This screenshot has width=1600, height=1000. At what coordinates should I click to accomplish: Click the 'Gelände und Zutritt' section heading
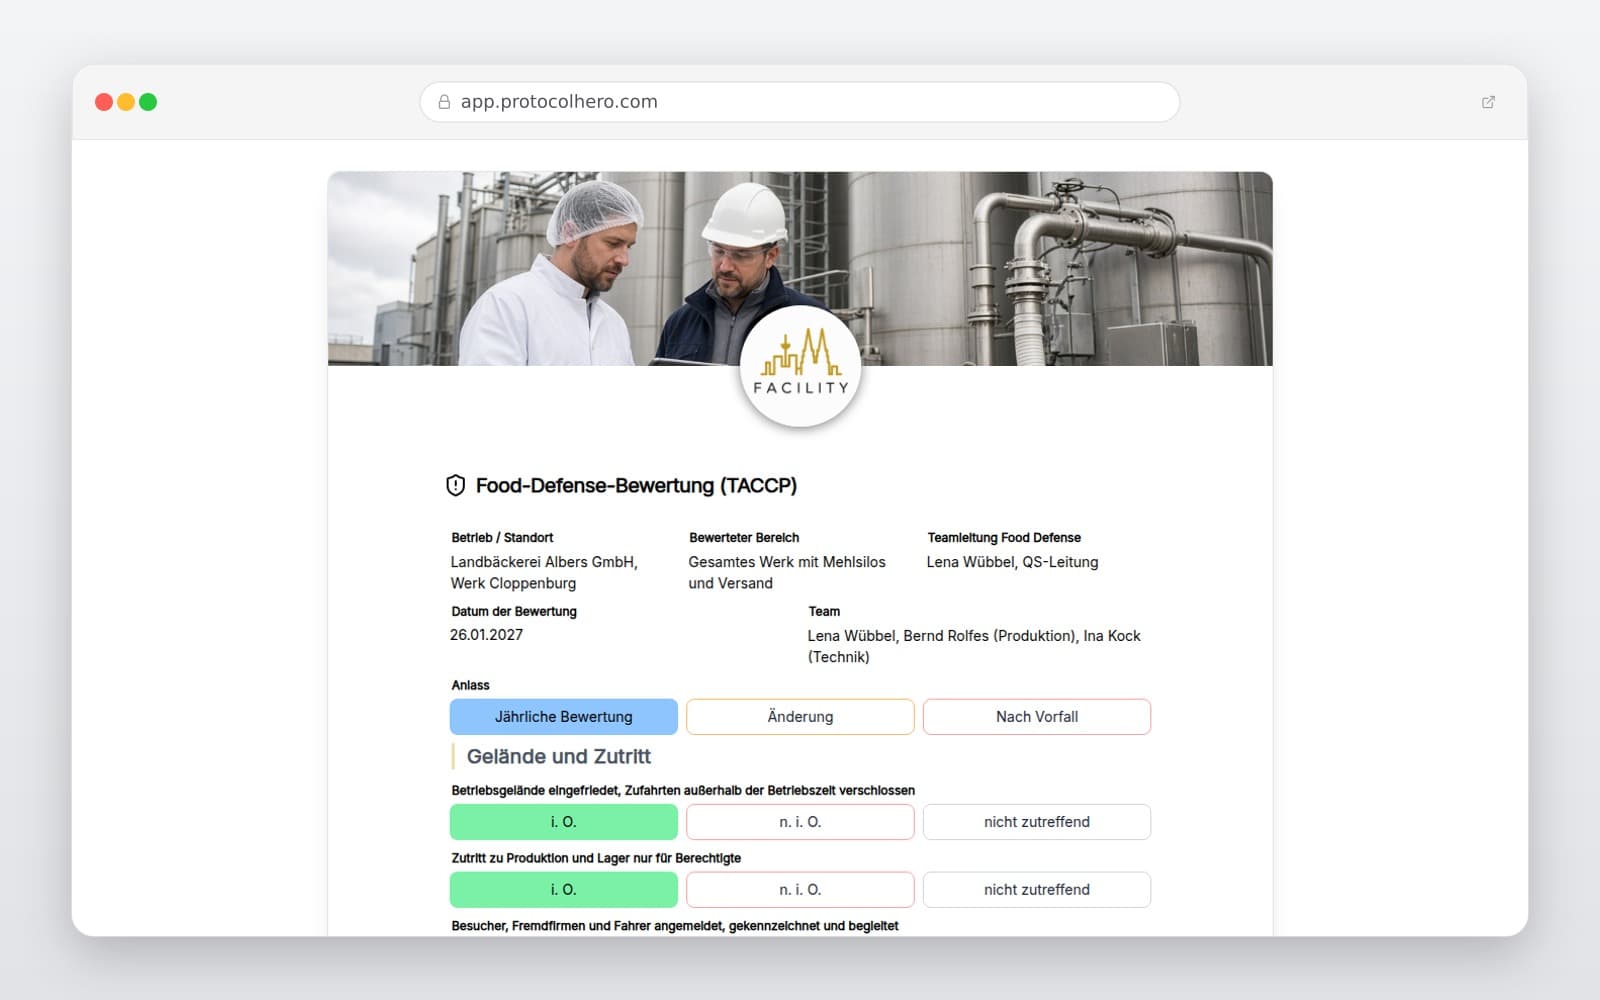tap(559, 757)
